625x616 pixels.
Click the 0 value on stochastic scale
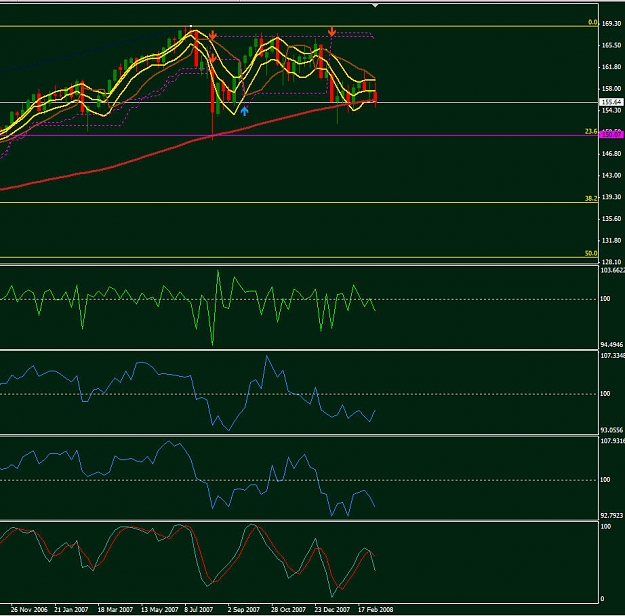click(602, 599)
